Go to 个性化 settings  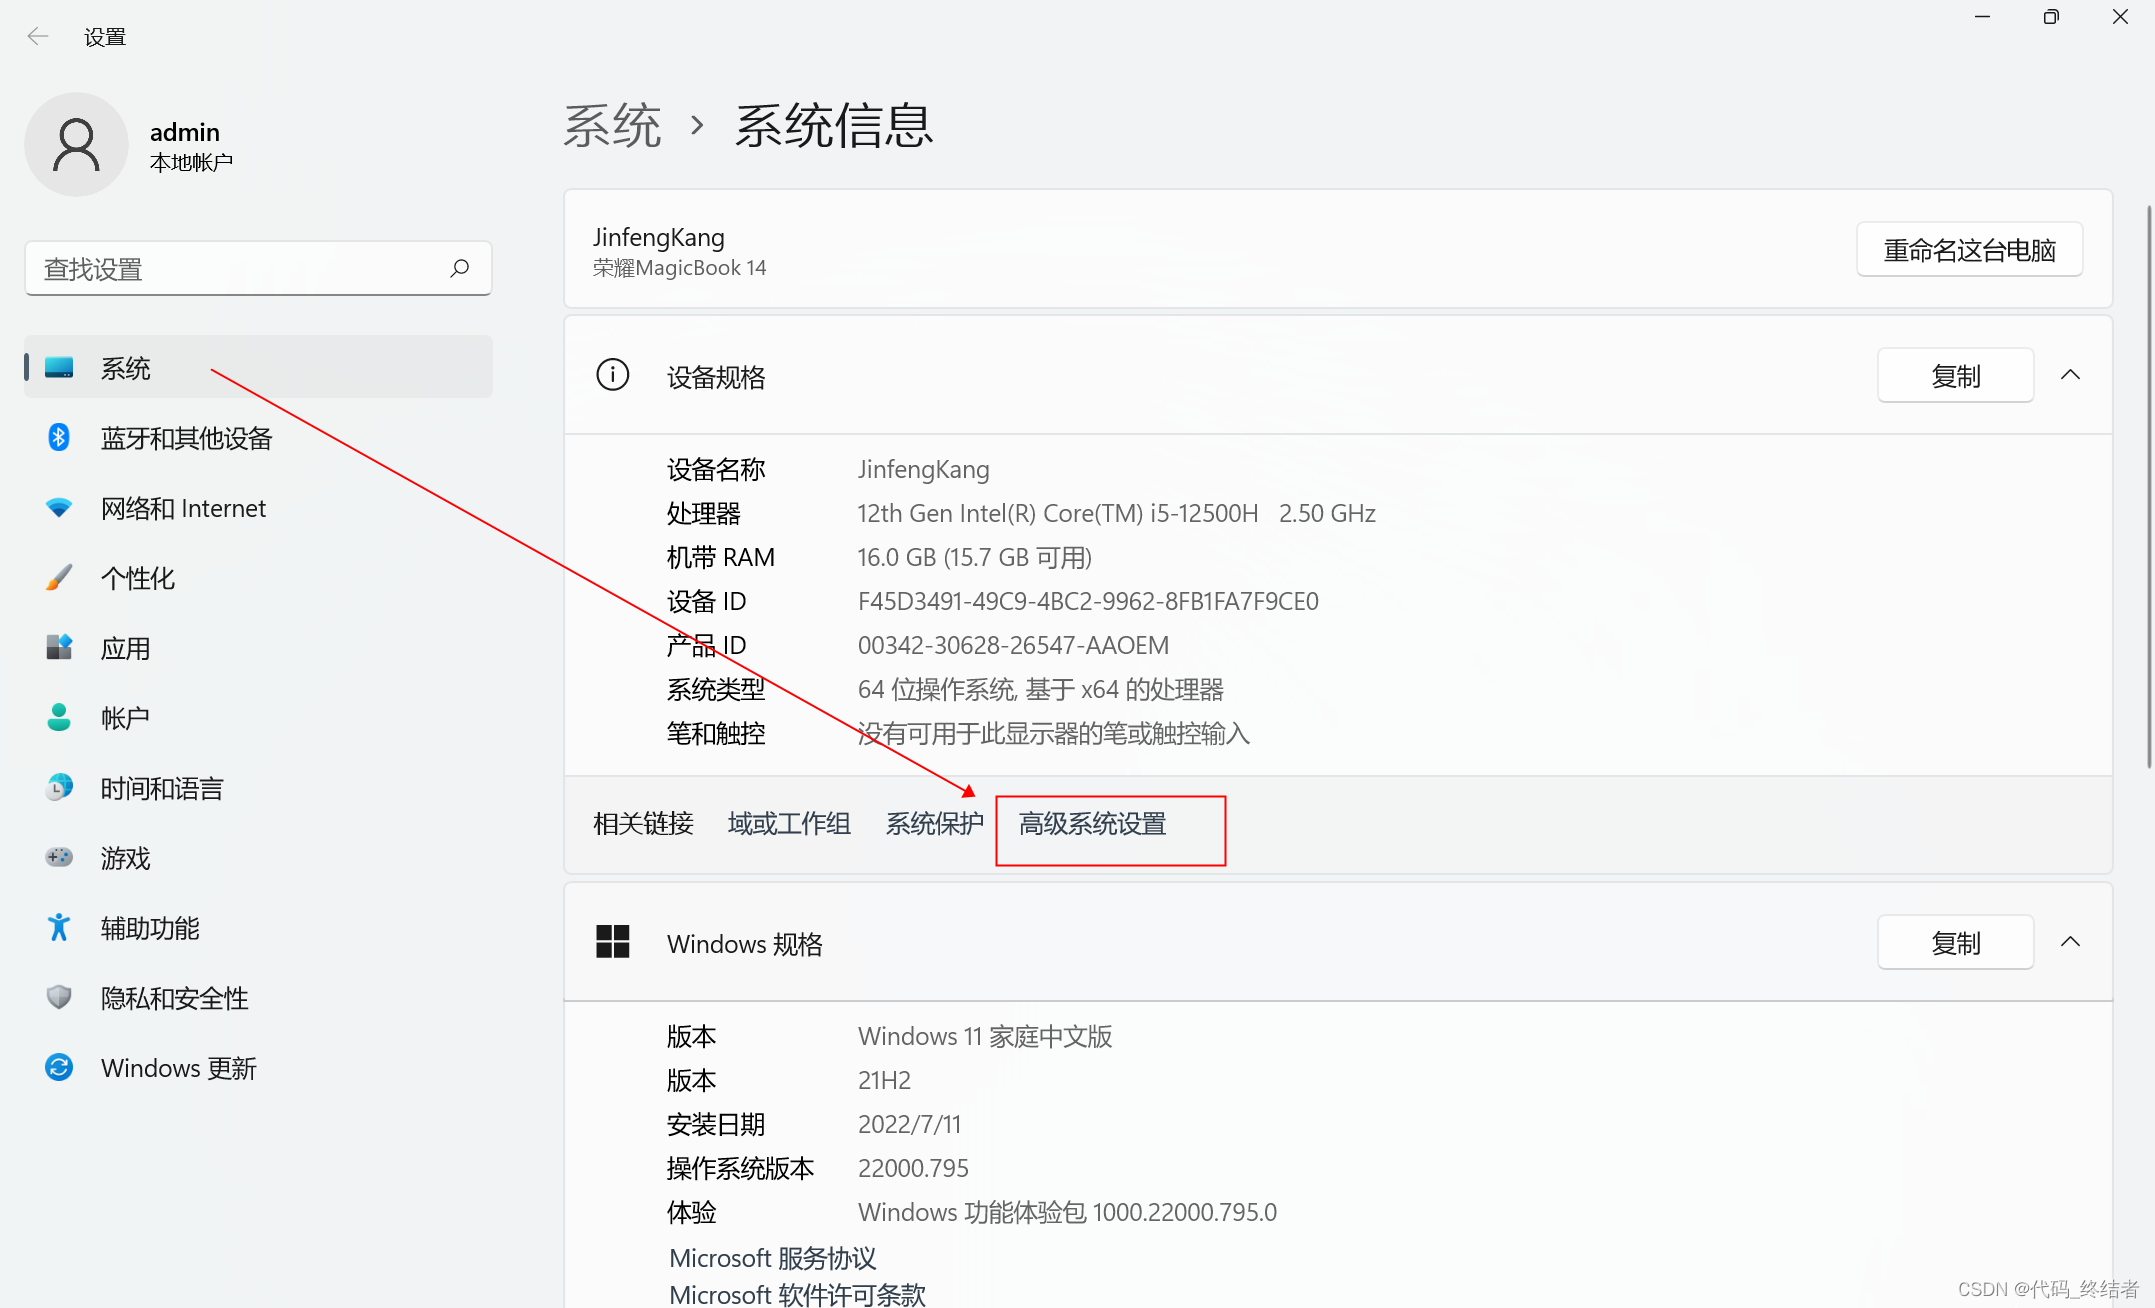pos(258,578)
